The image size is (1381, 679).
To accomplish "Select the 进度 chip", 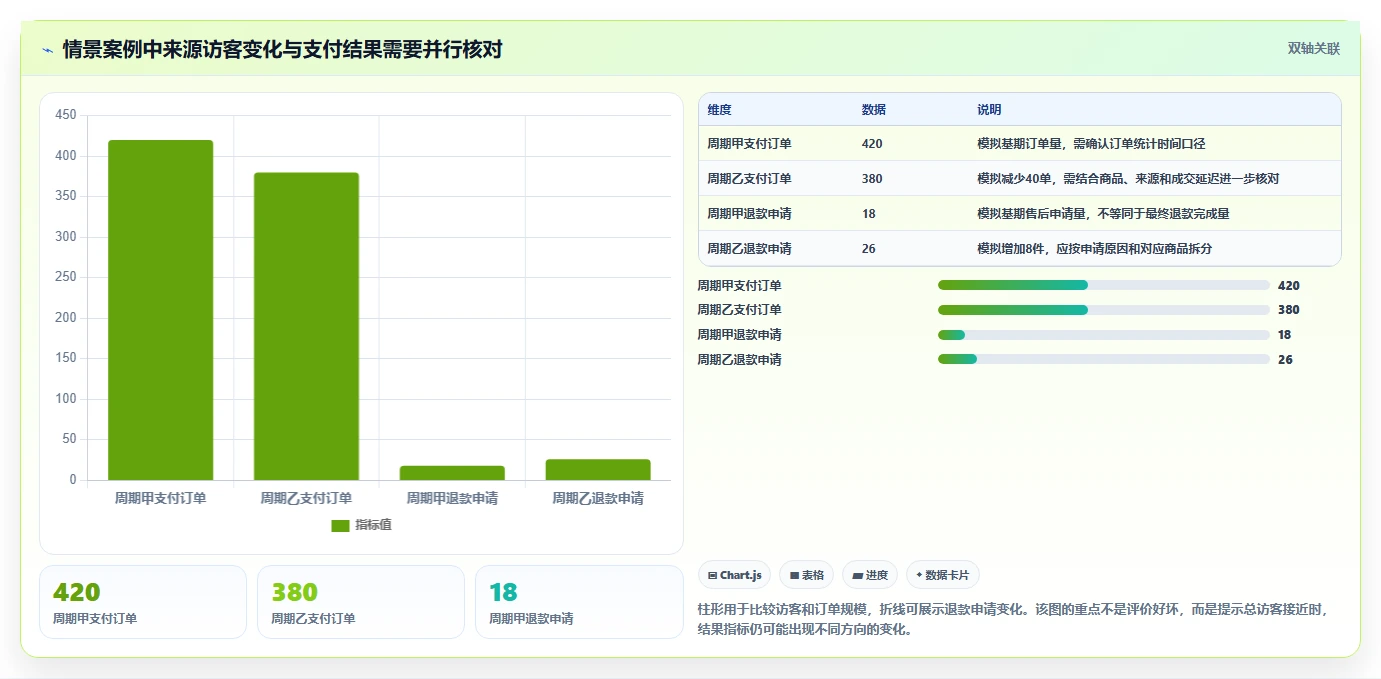I will [870, 575].
